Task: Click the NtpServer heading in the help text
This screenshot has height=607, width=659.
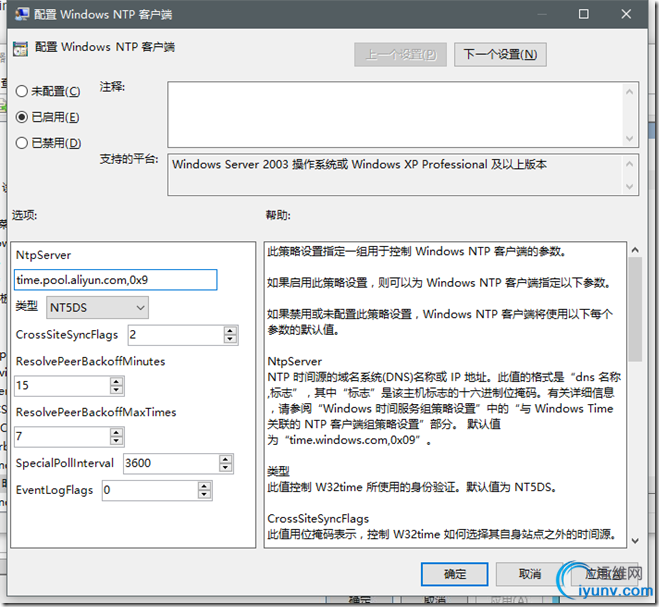Action: [295, 362]
